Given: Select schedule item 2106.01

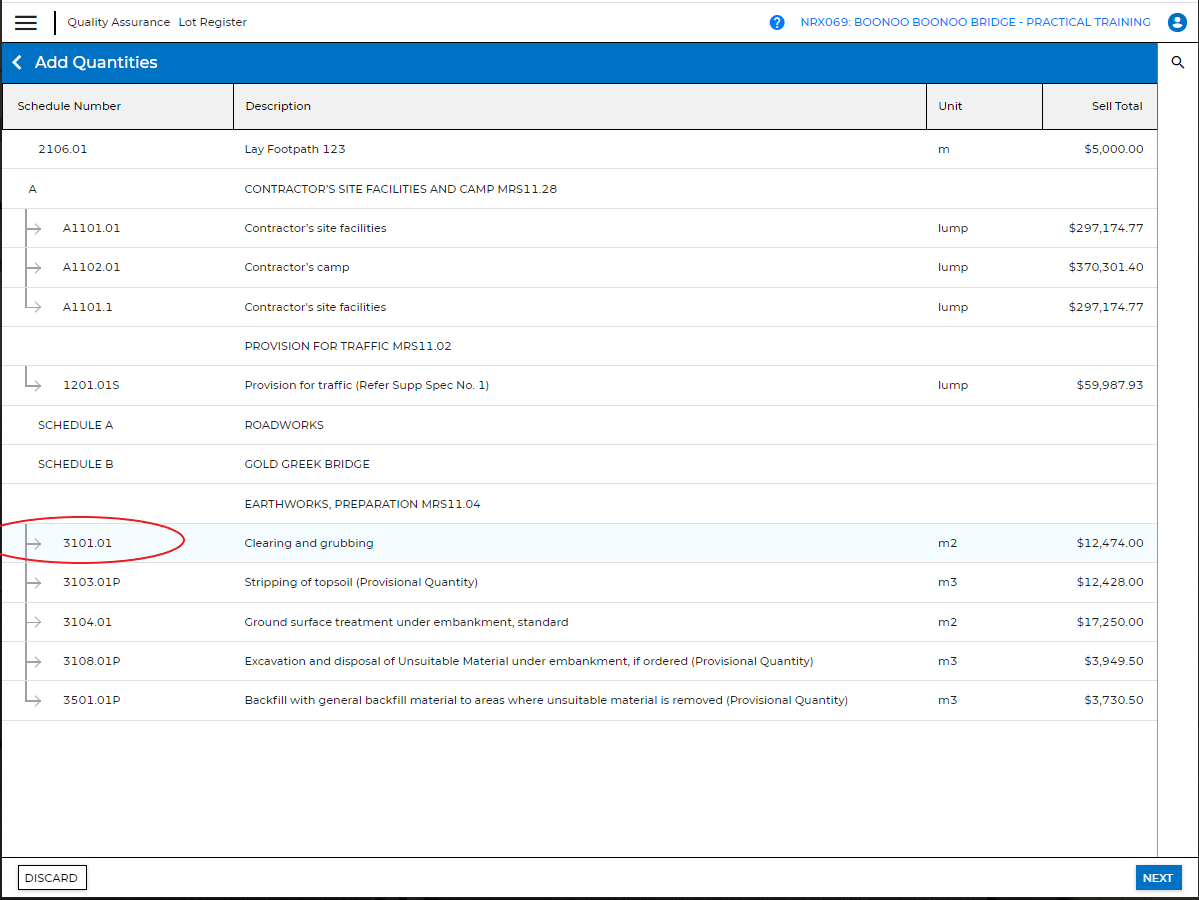Looking at the screenshot, I should coord(63,149).
